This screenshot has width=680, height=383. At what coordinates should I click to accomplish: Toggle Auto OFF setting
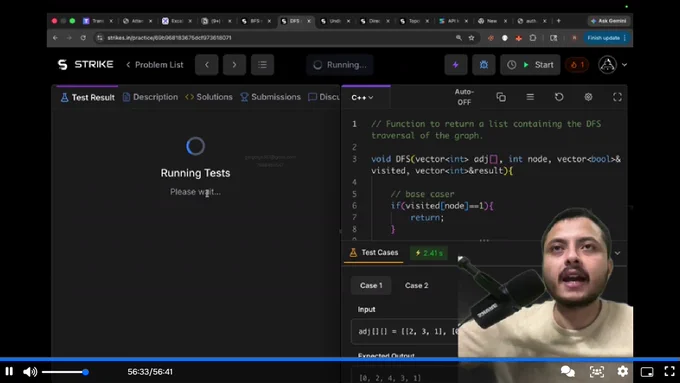pyautogui.click(x=464, y=97)
